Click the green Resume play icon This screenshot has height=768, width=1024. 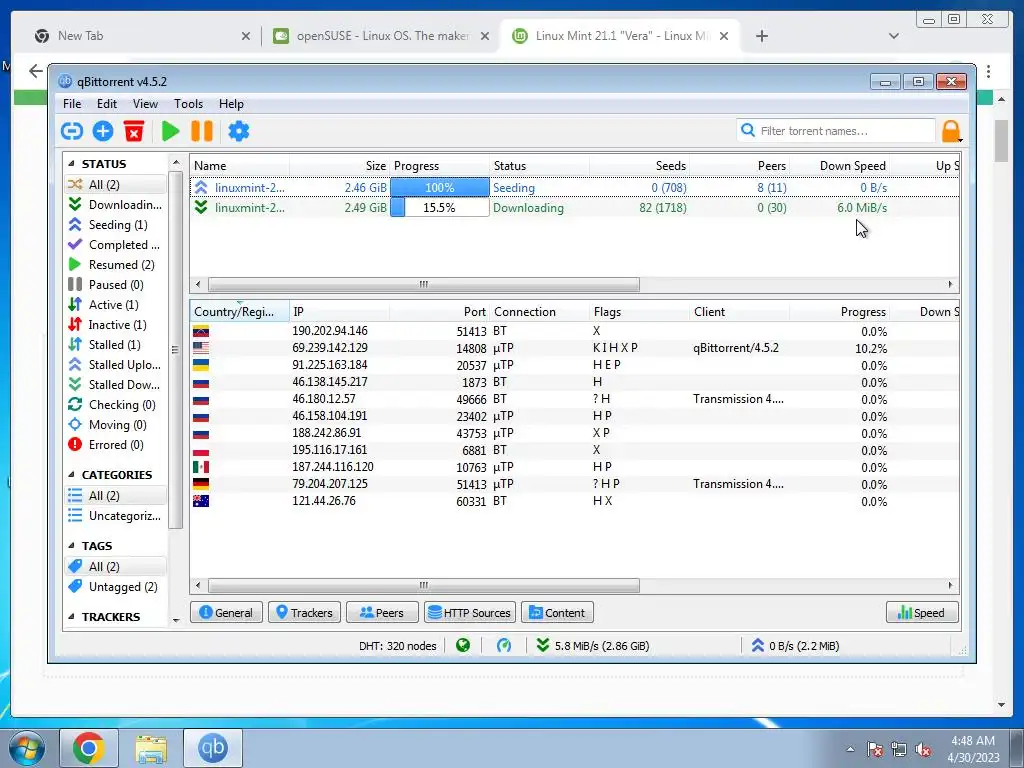coord(170,131)
